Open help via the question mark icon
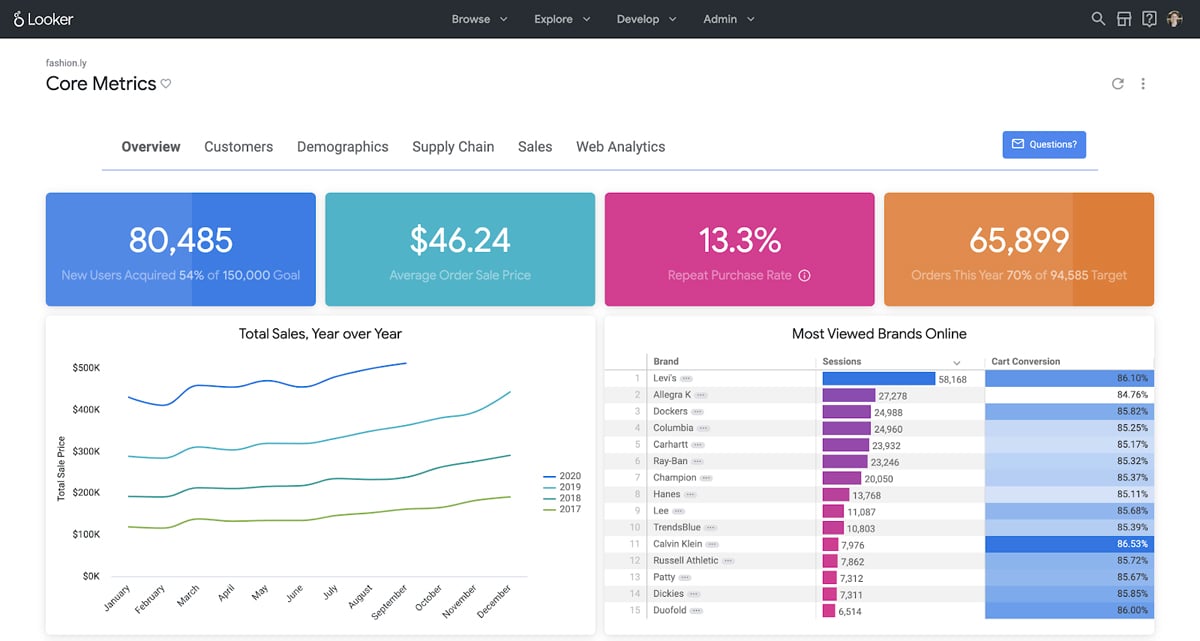The width and height of the screenshot is (1200, 641). pyautogui.click(x=1148, y=18)
